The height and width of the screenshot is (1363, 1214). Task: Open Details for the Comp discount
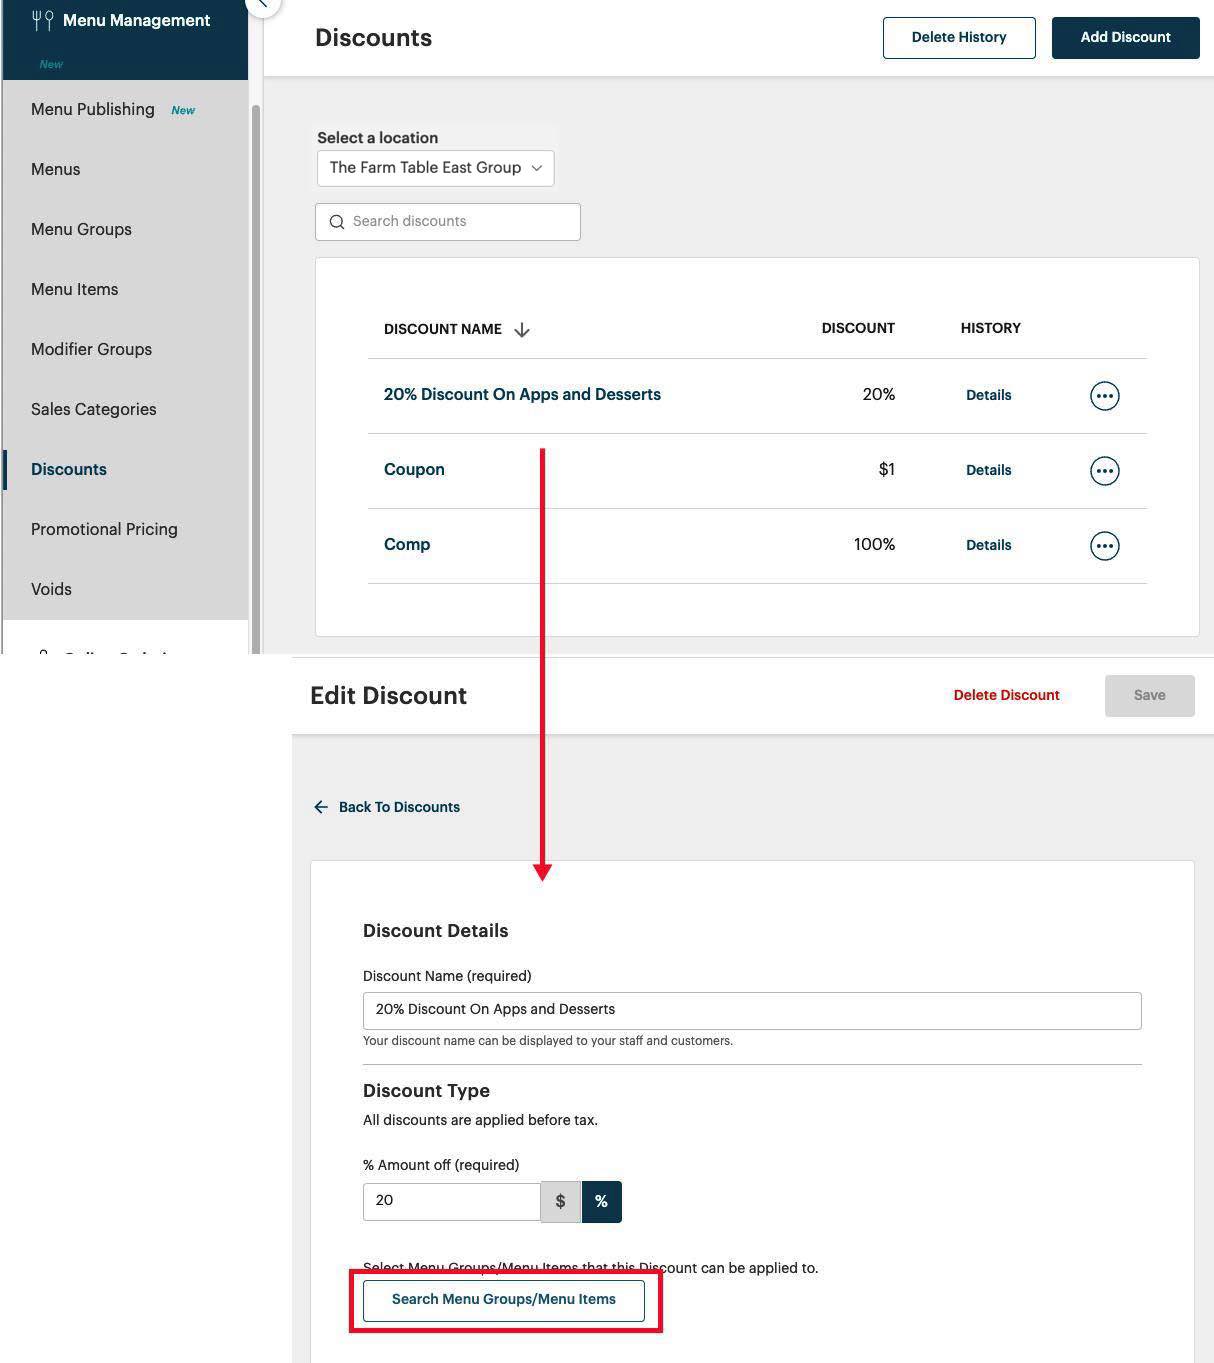pyautogui.click(x=988, y=545)
